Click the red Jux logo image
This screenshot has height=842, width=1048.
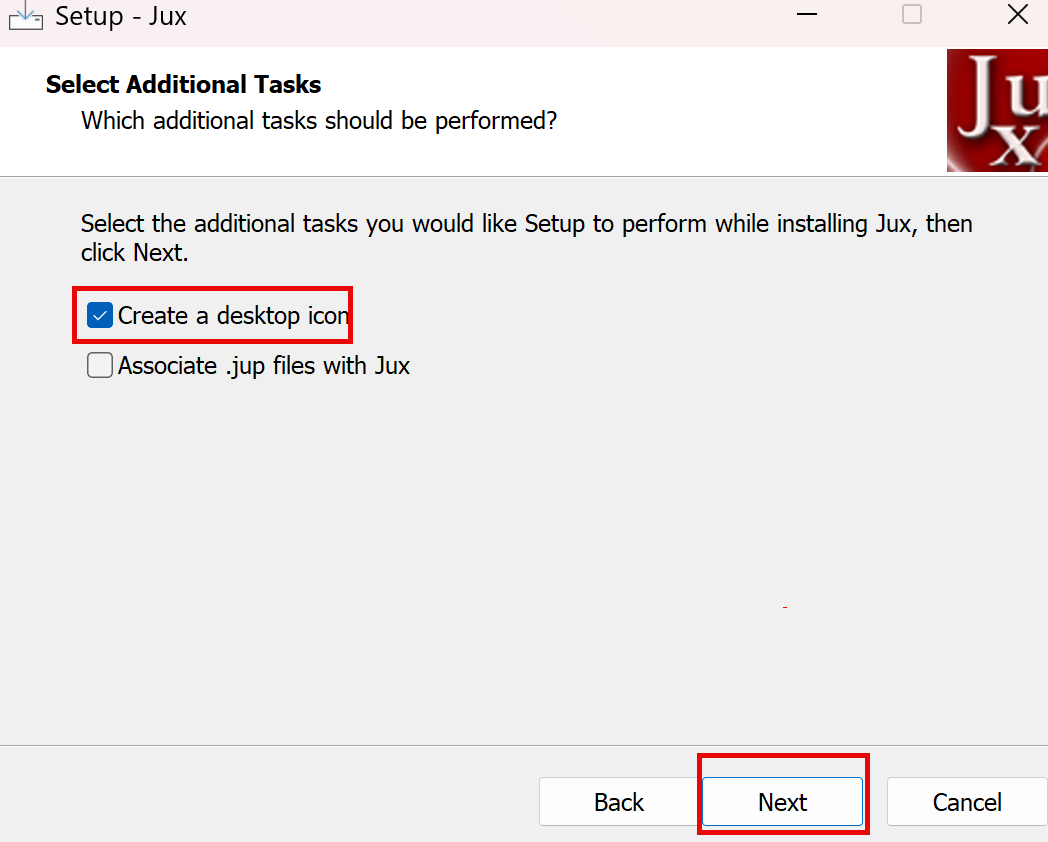tap(997, 112)
